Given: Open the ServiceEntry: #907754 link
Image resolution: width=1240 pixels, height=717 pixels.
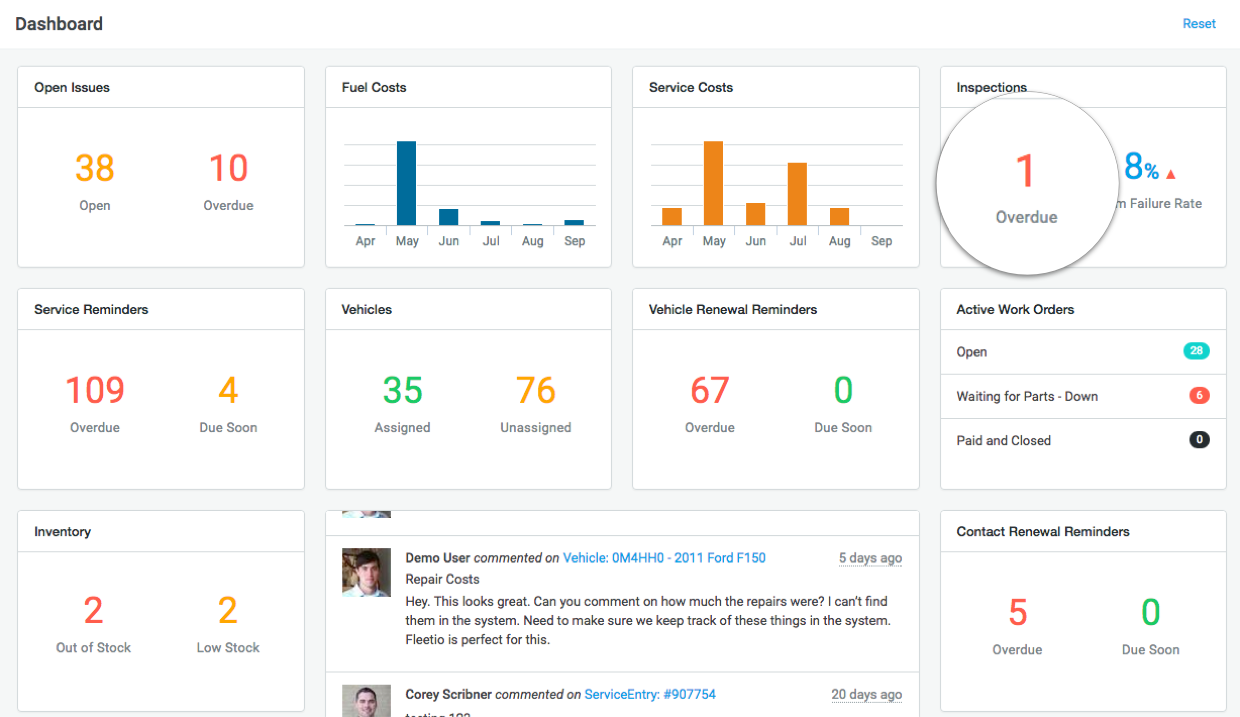Looking at the screenshot, I should point(650,694).
